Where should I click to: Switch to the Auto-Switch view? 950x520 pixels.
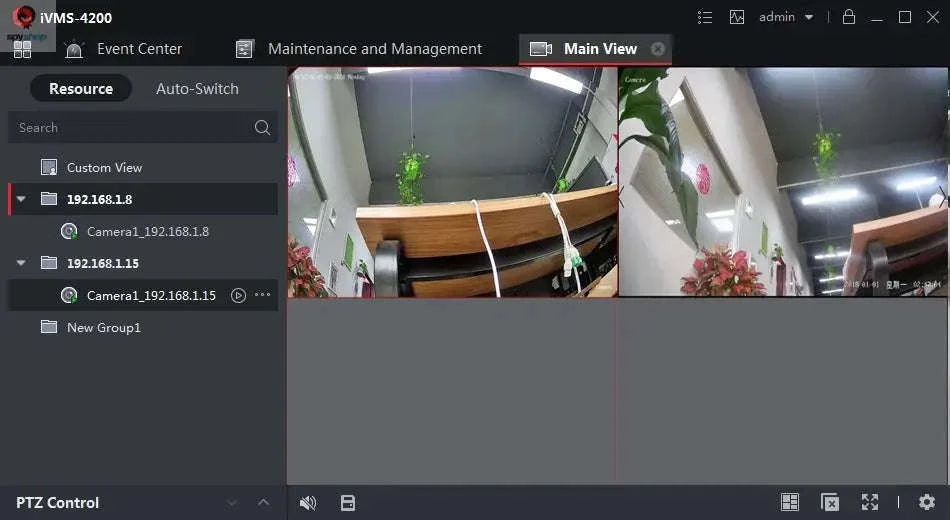point(197,88)
